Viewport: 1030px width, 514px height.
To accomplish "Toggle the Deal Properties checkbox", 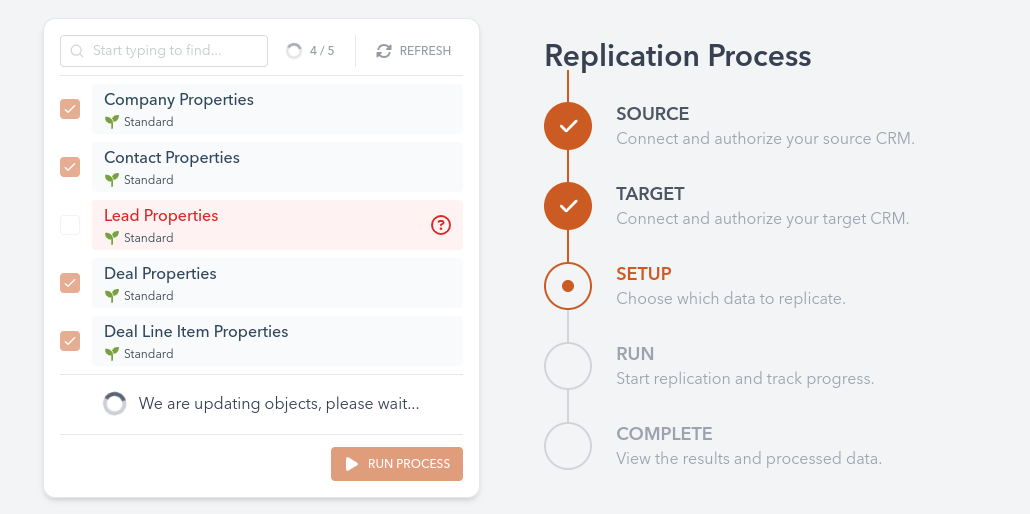I will [x=70, y=283].
